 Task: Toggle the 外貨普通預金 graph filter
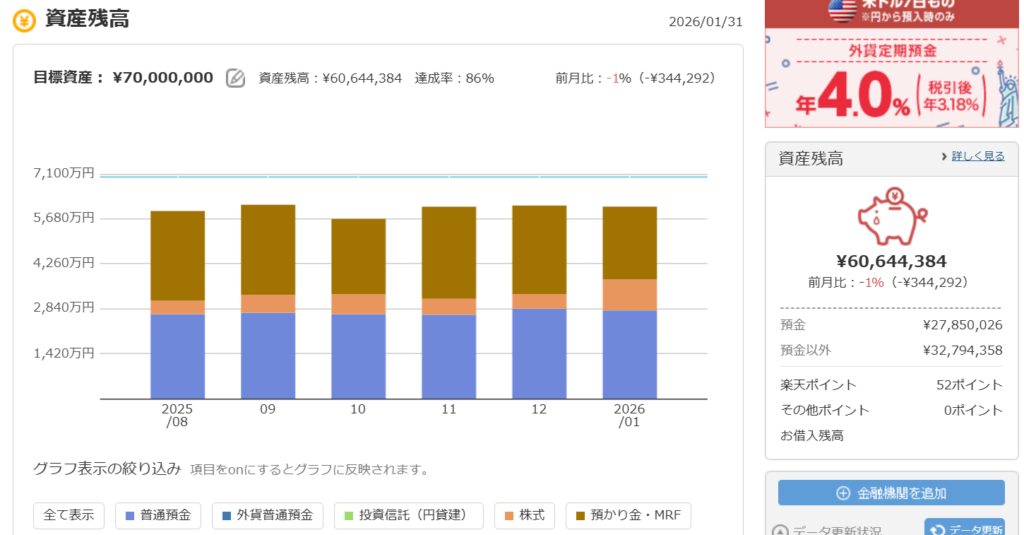click(266, 516)
